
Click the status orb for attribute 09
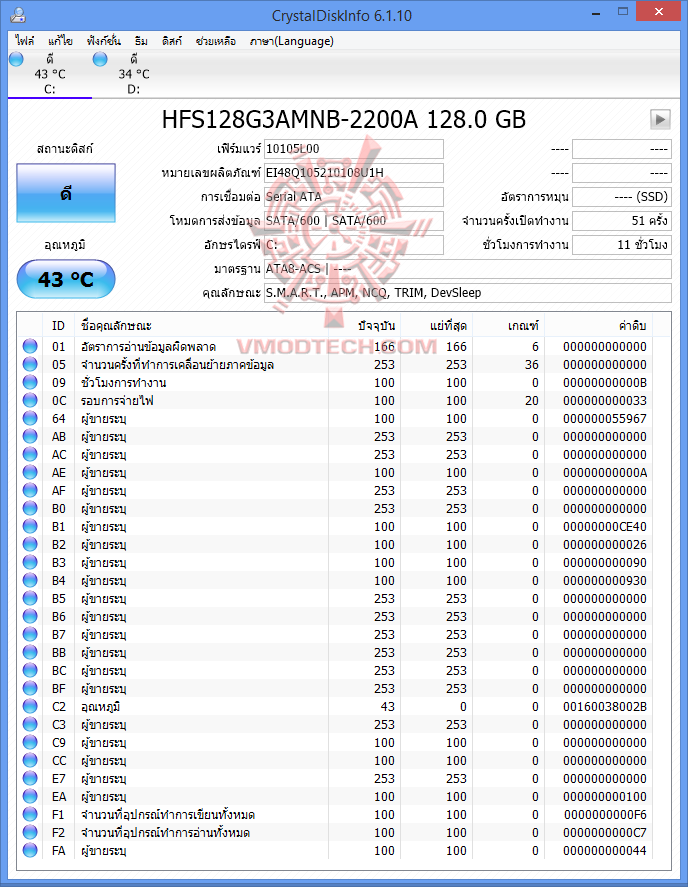coord(30,382)
